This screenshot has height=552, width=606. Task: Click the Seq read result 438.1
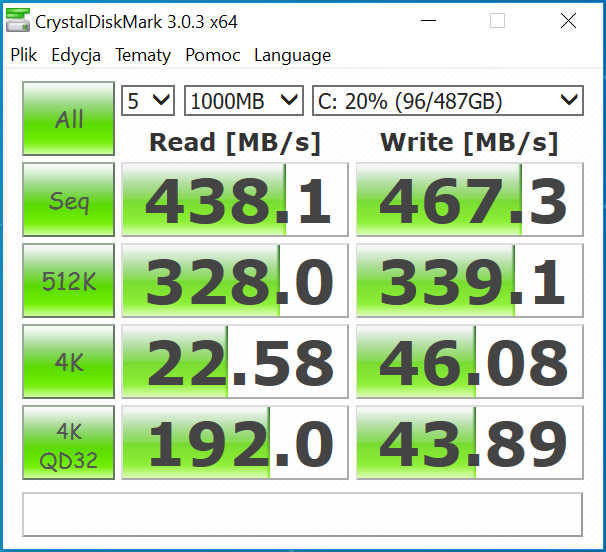tap(235, 199)
